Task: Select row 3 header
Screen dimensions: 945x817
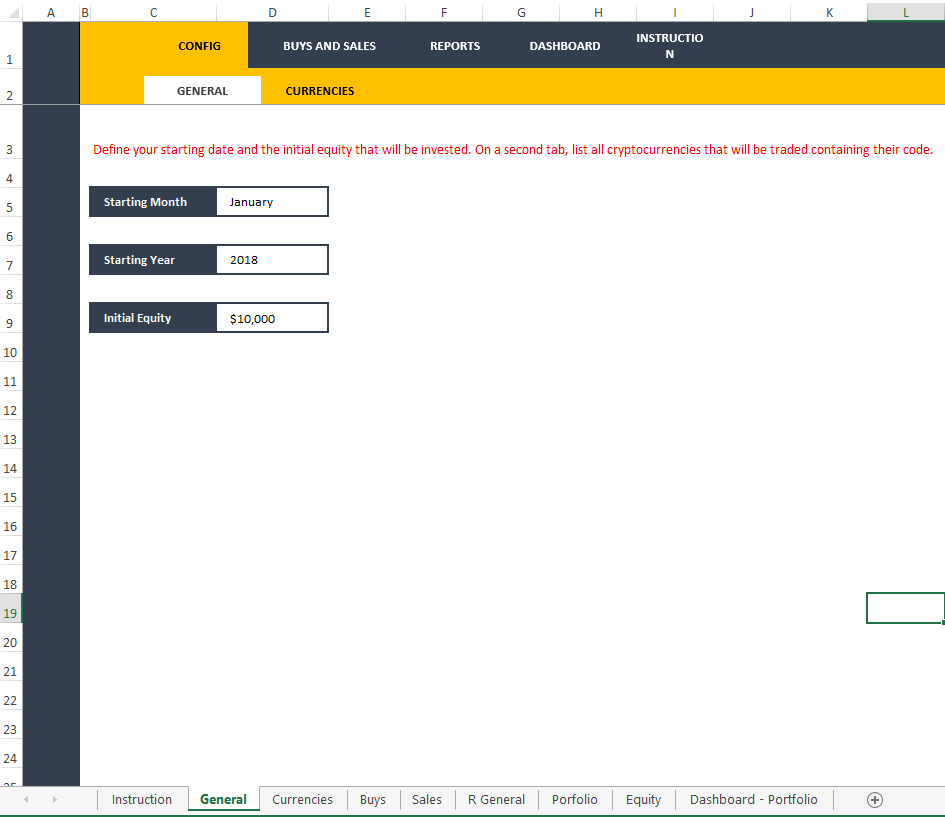Action: 11,132
